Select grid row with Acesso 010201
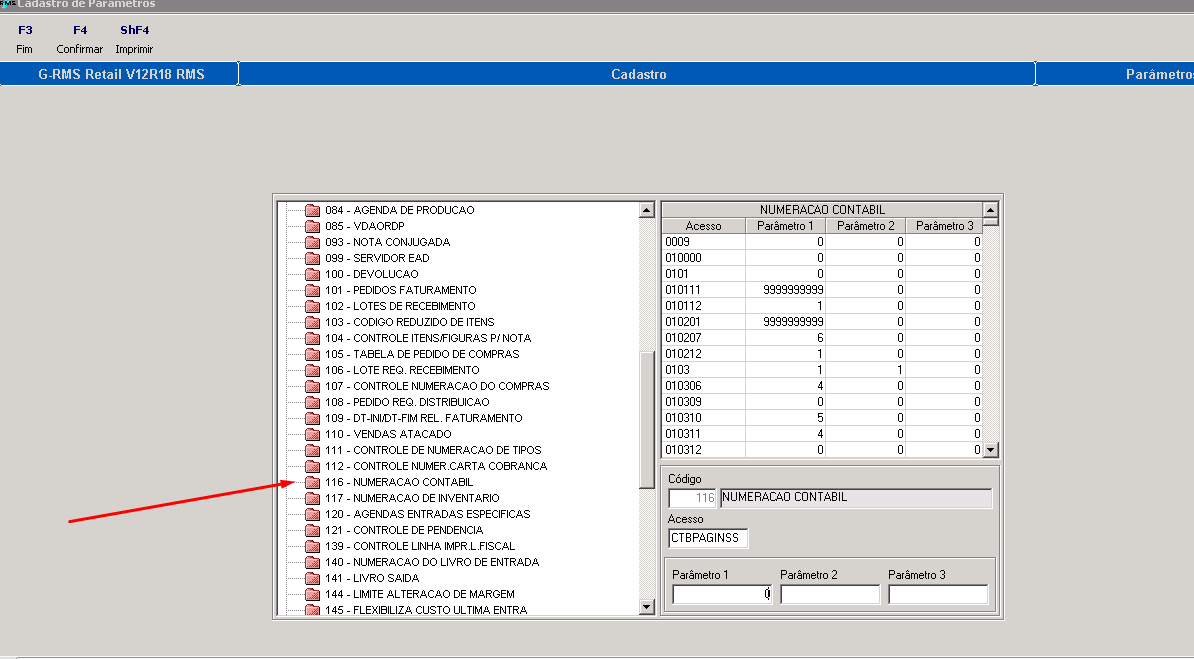The image size is (1194, 659). [x=822, y=322]
